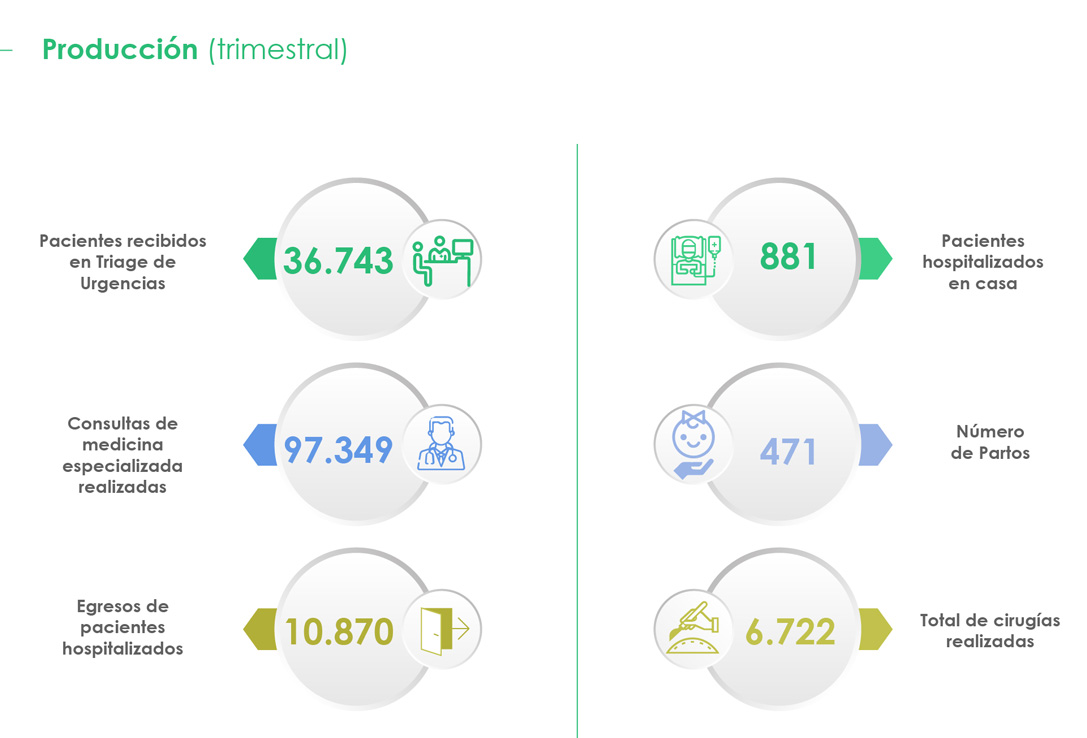Click the green arrow beside 36.743
Image resolution: width=1087 pixels, height=738 pixels.
[260, 258]
